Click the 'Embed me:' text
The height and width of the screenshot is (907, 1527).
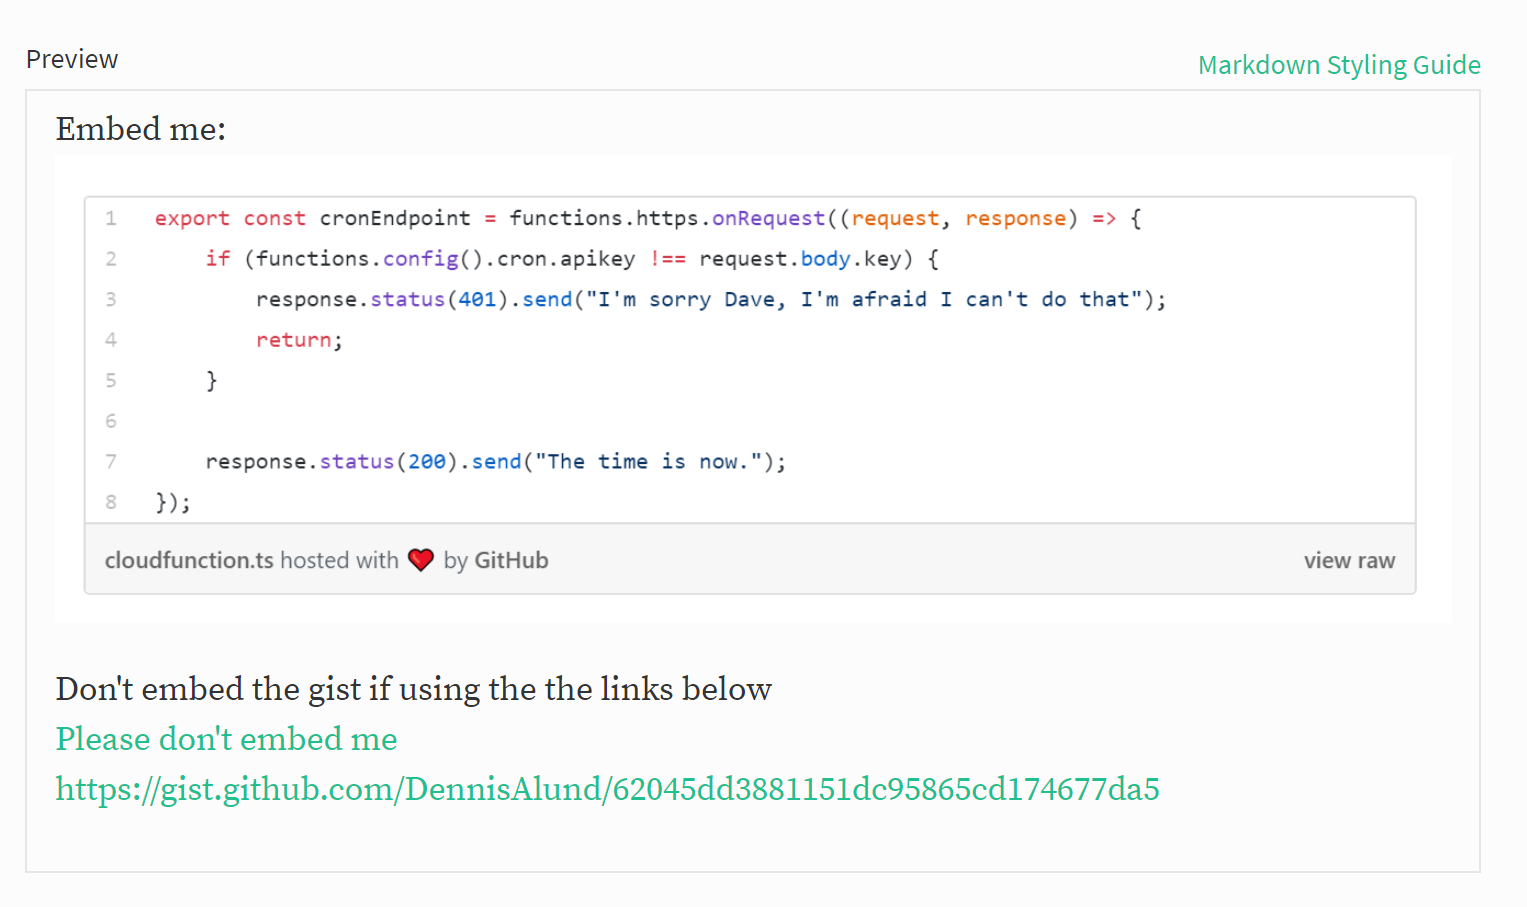coord(141,129)
